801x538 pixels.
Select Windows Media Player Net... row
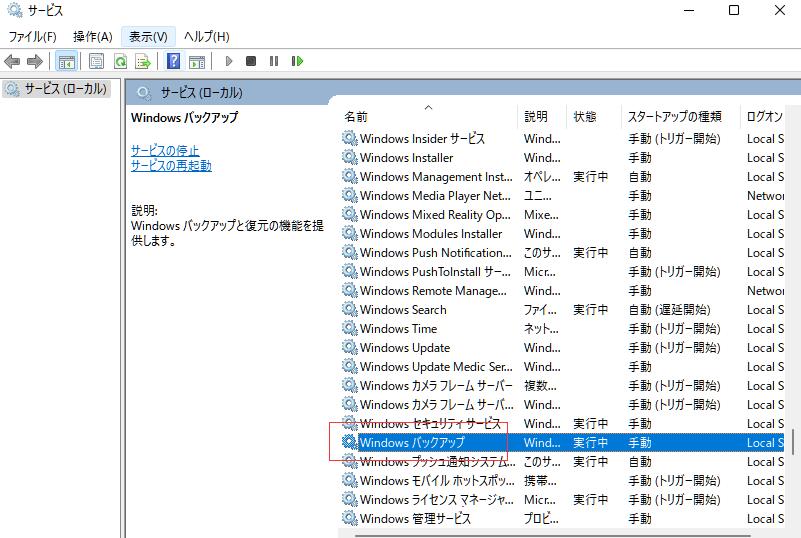tap(562, 196)
